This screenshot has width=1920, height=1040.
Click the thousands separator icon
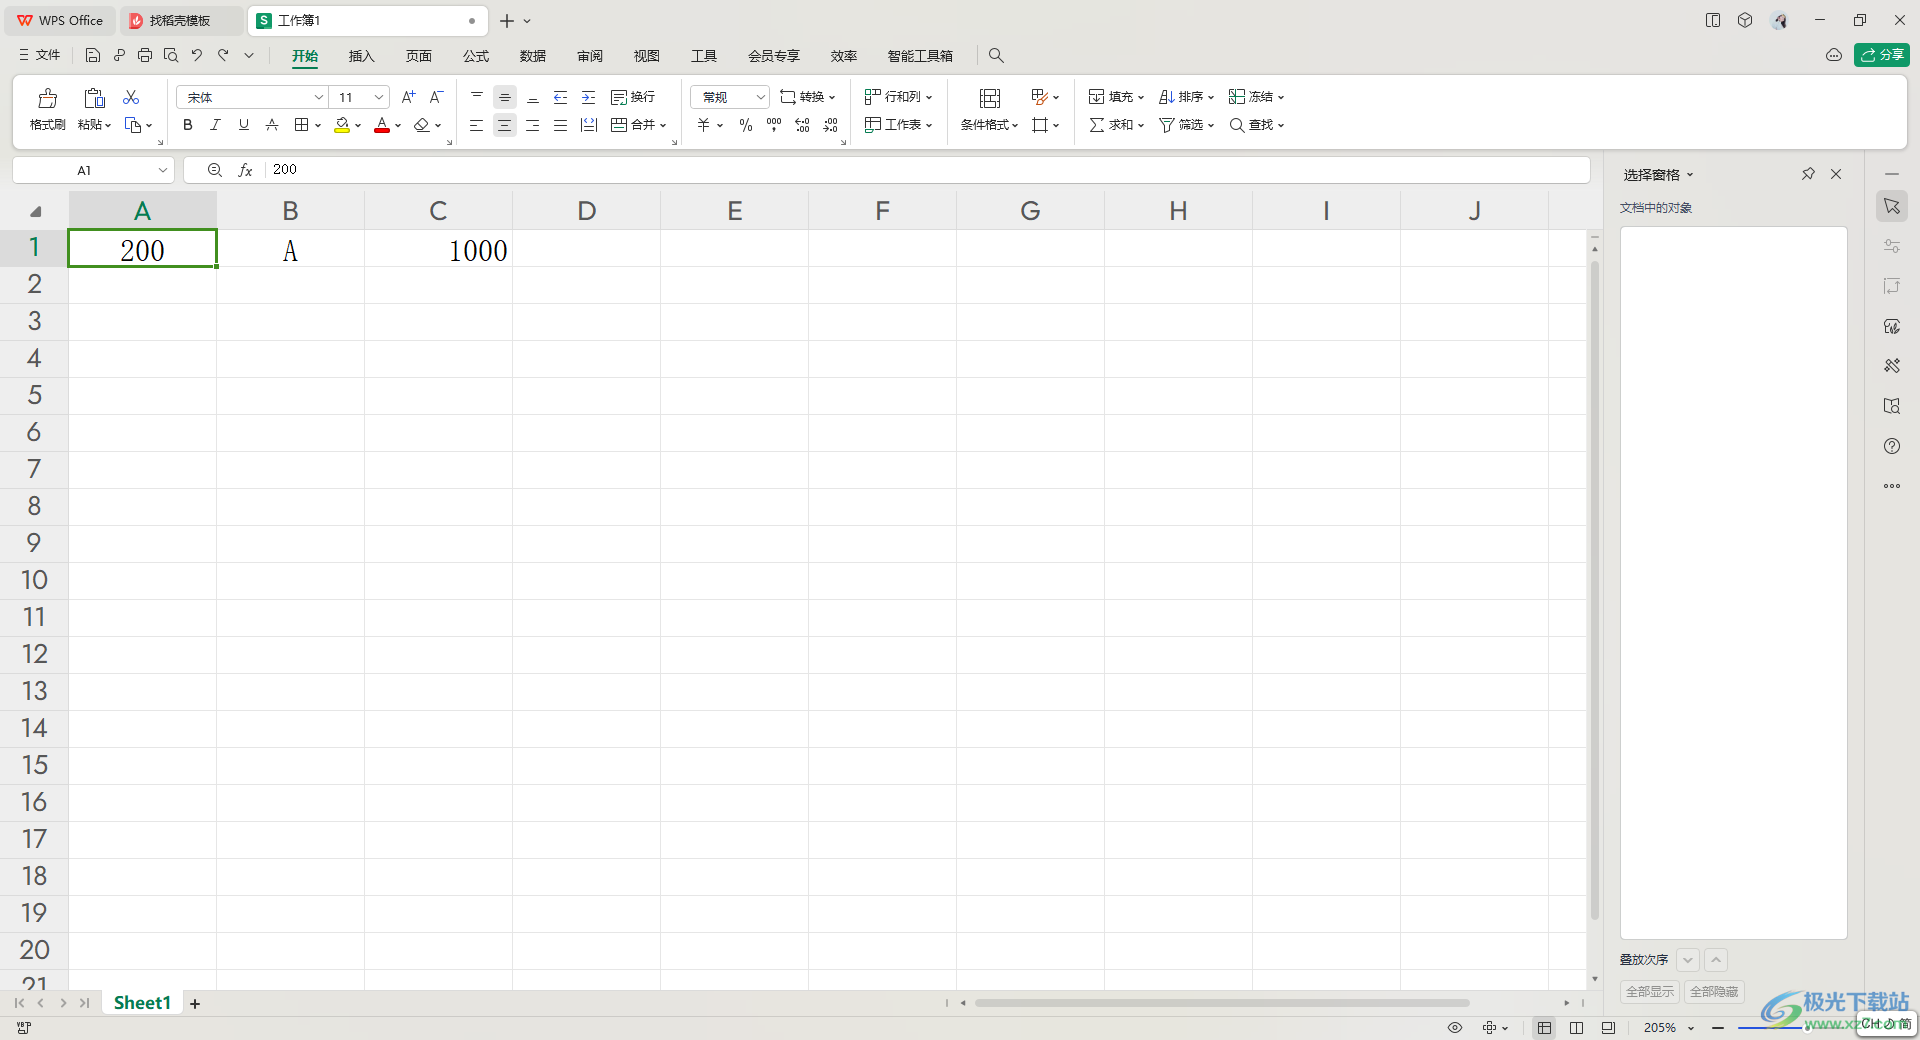pyautogui.click(x=774, y=125)
